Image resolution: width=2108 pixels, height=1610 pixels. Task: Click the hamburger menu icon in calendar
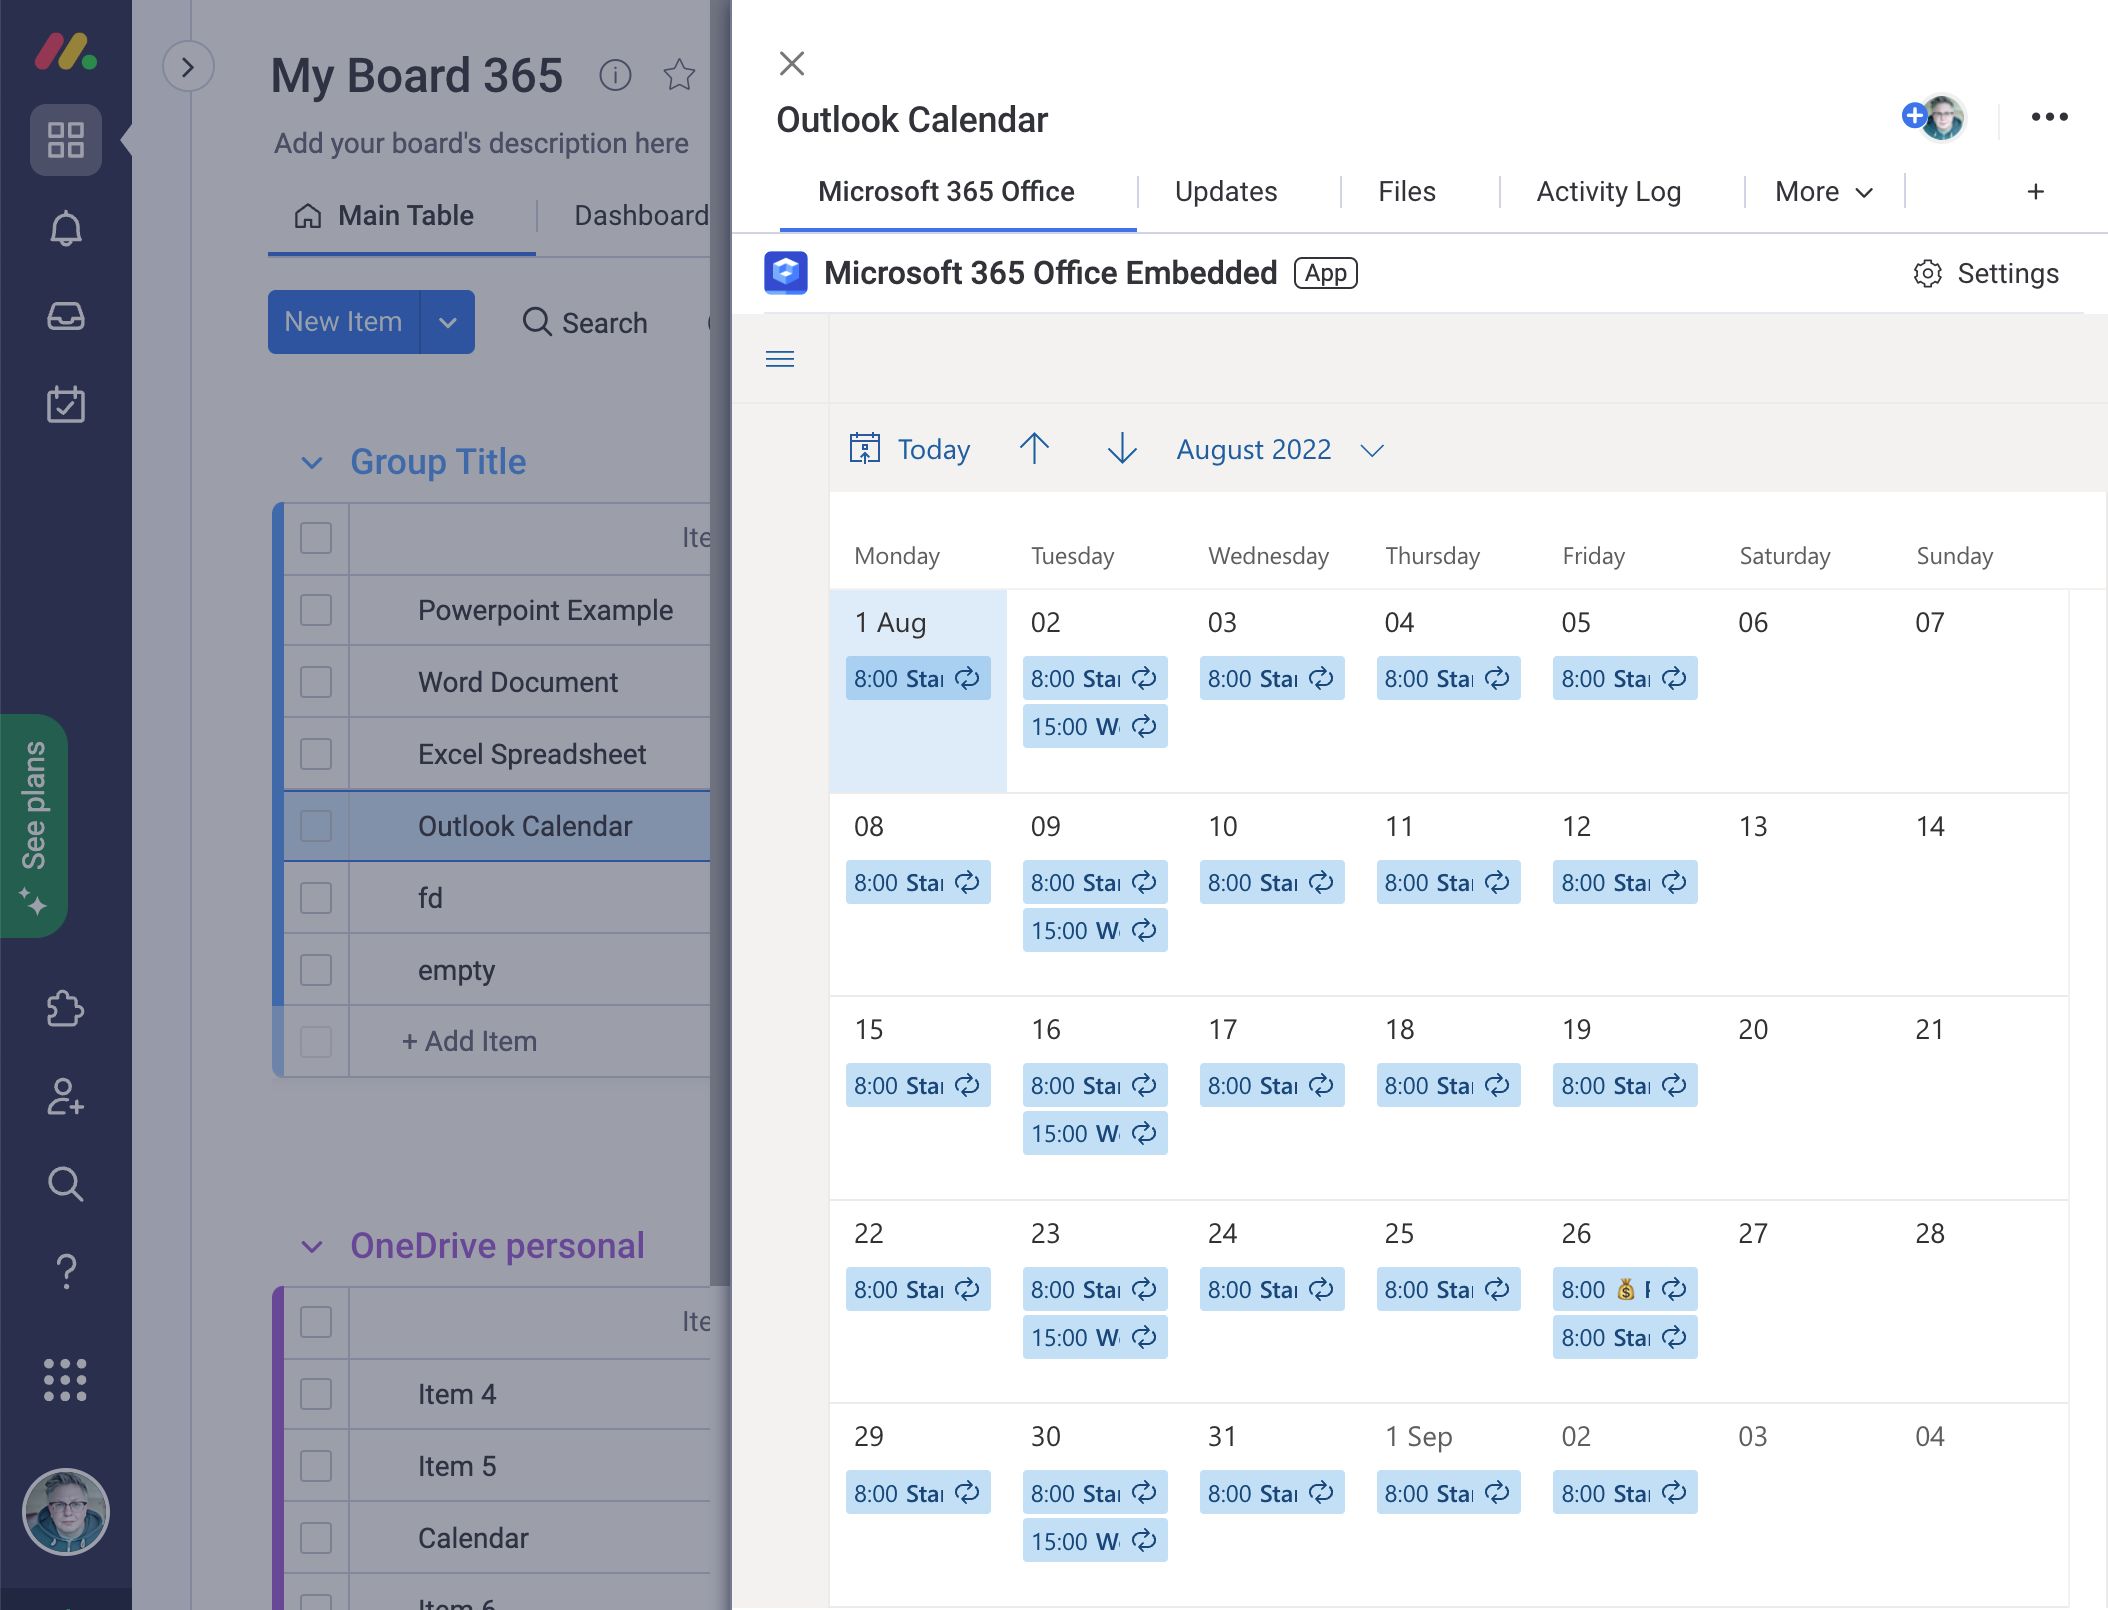[779, 359]
